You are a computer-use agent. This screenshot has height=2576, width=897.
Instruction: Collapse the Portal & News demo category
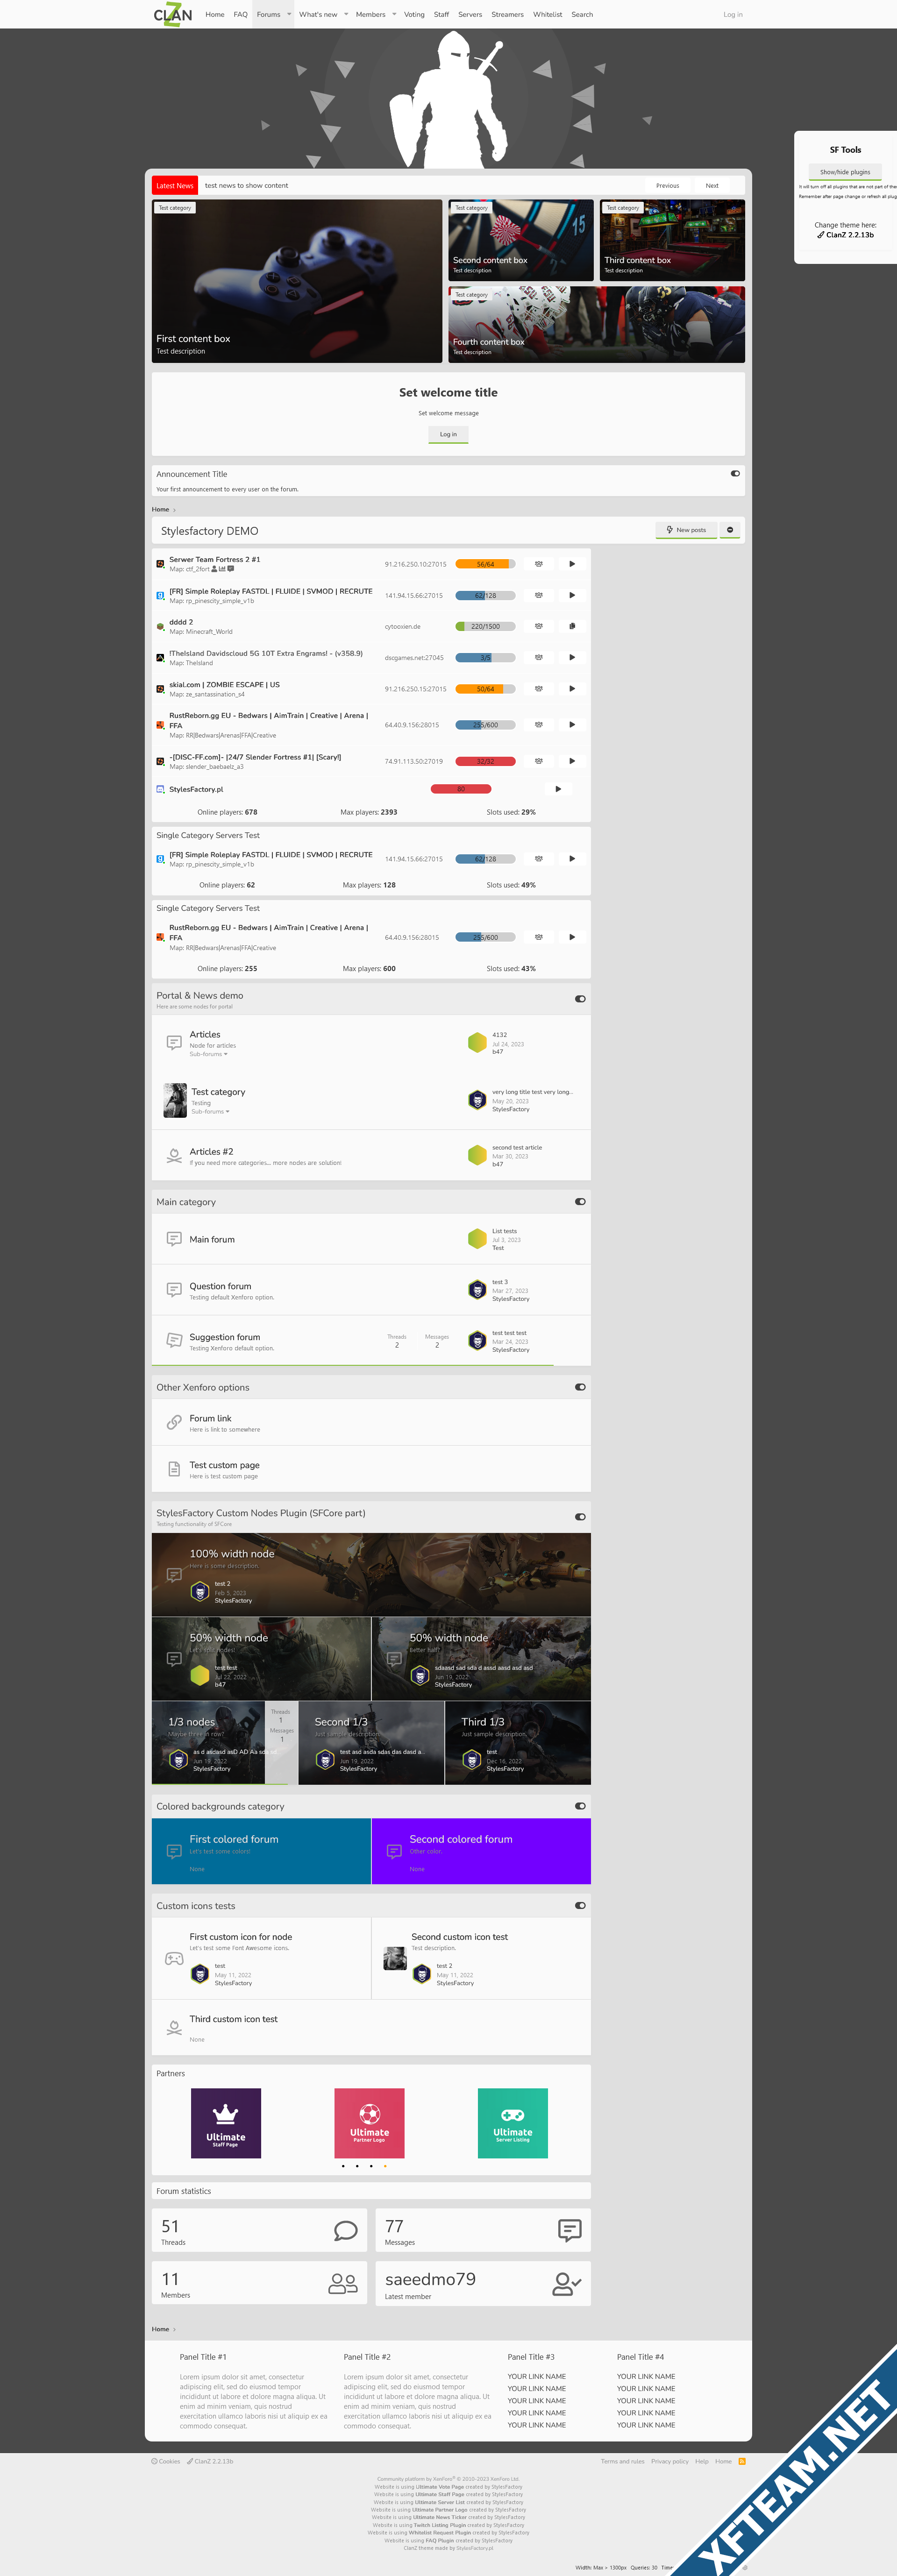[580, 999]
